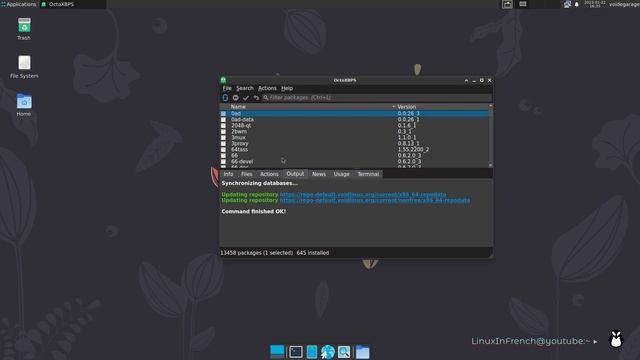
Task: Click the Filter packages search field
Action: coord(376,98)
